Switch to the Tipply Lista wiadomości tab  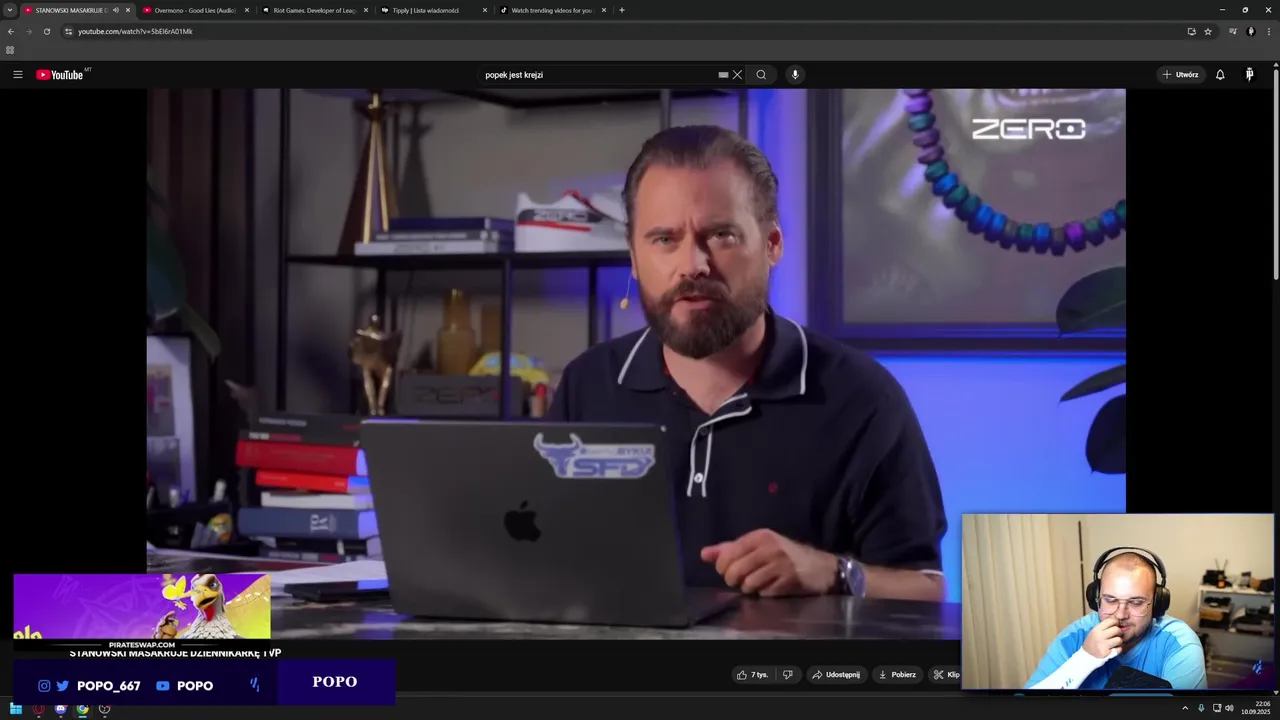coord(432,10)
